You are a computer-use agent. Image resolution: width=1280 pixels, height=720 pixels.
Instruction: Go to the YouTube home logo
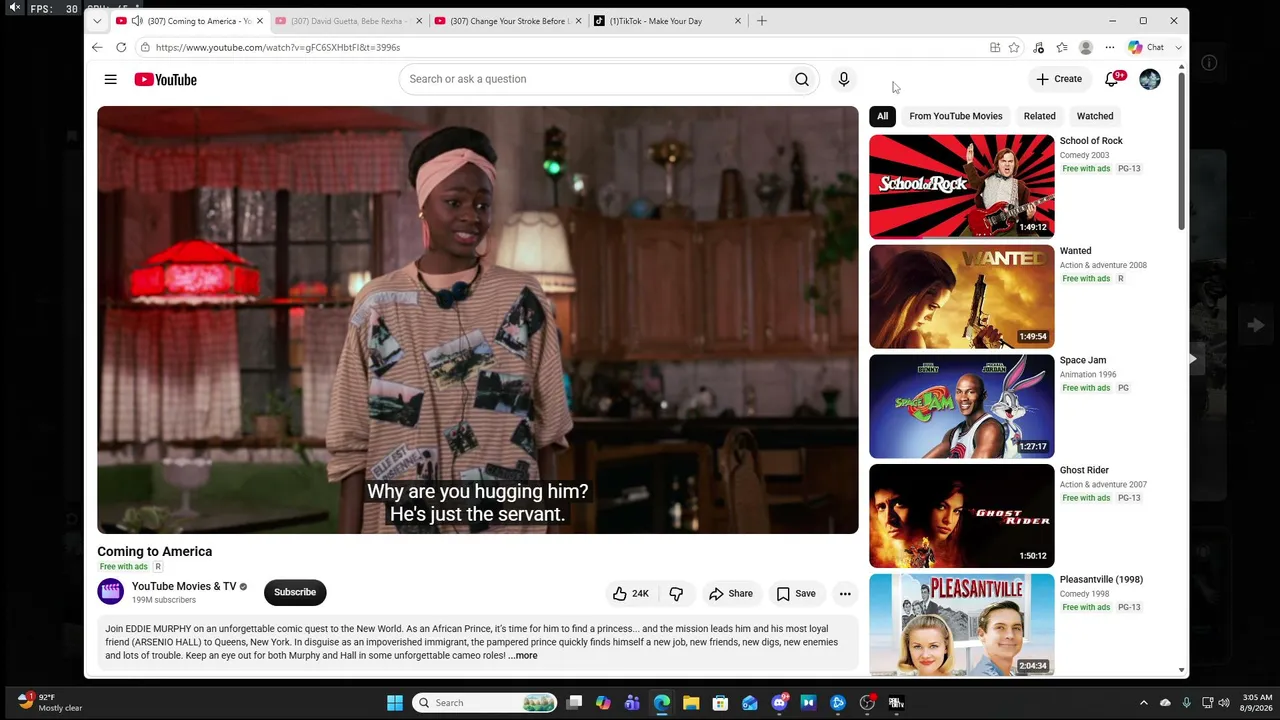pos(166,79)
